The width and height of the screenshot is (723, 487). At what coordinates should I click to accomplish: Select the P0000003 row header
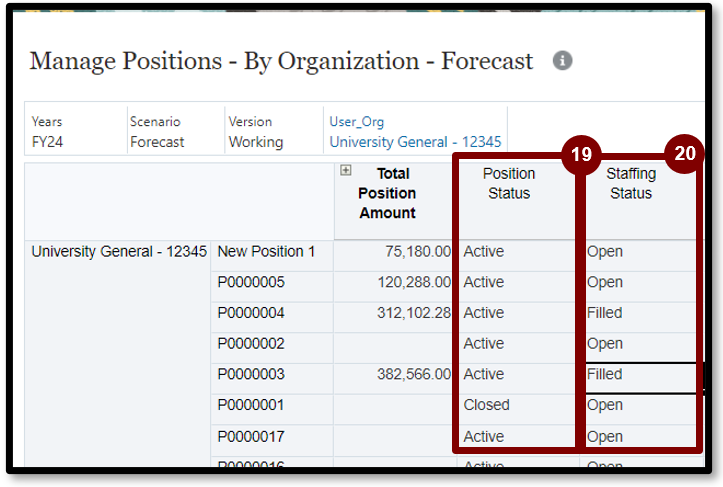[251, 374]
